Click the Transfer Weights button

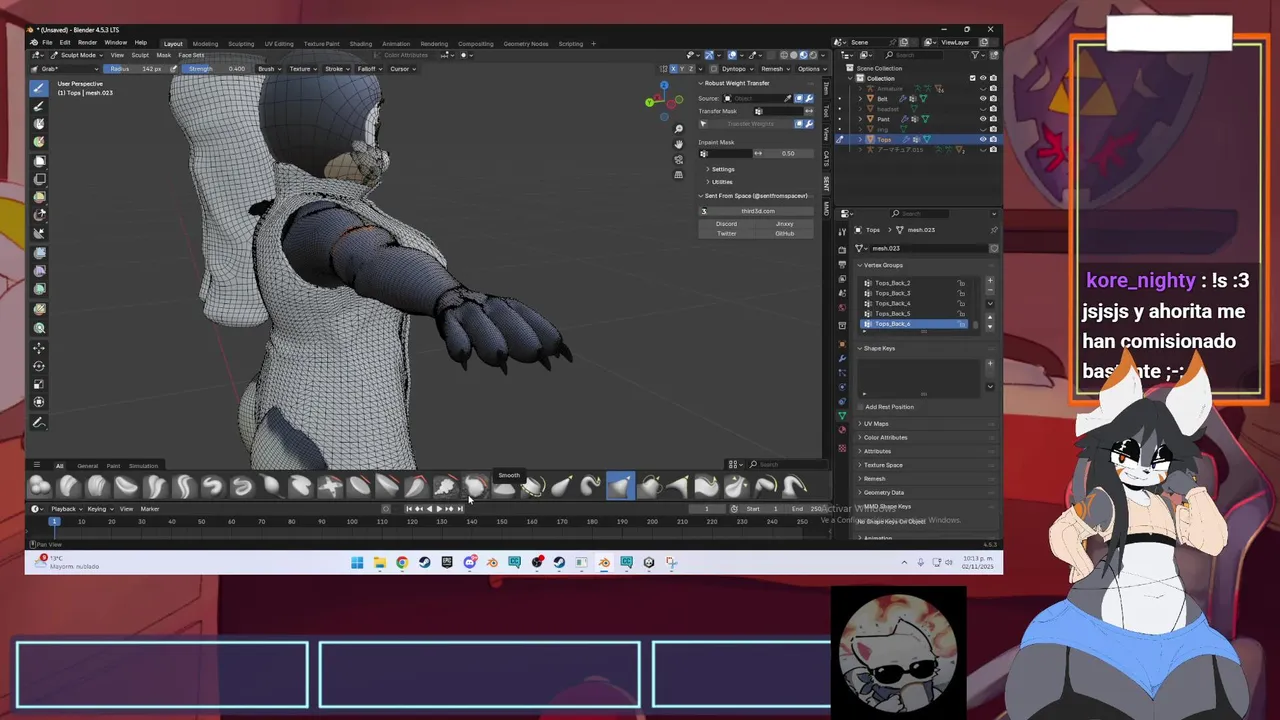[x=750, y=124]
